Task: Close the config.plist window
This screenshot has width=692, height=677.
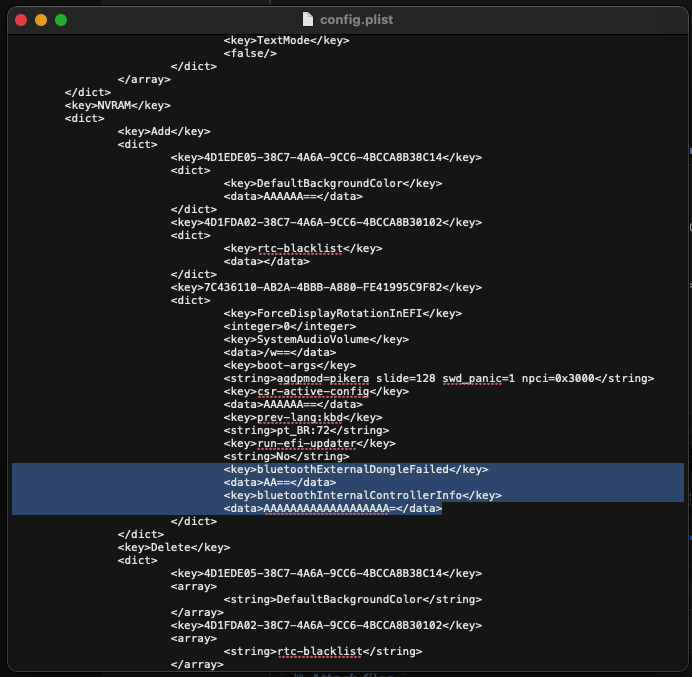Action: point(21,19)
